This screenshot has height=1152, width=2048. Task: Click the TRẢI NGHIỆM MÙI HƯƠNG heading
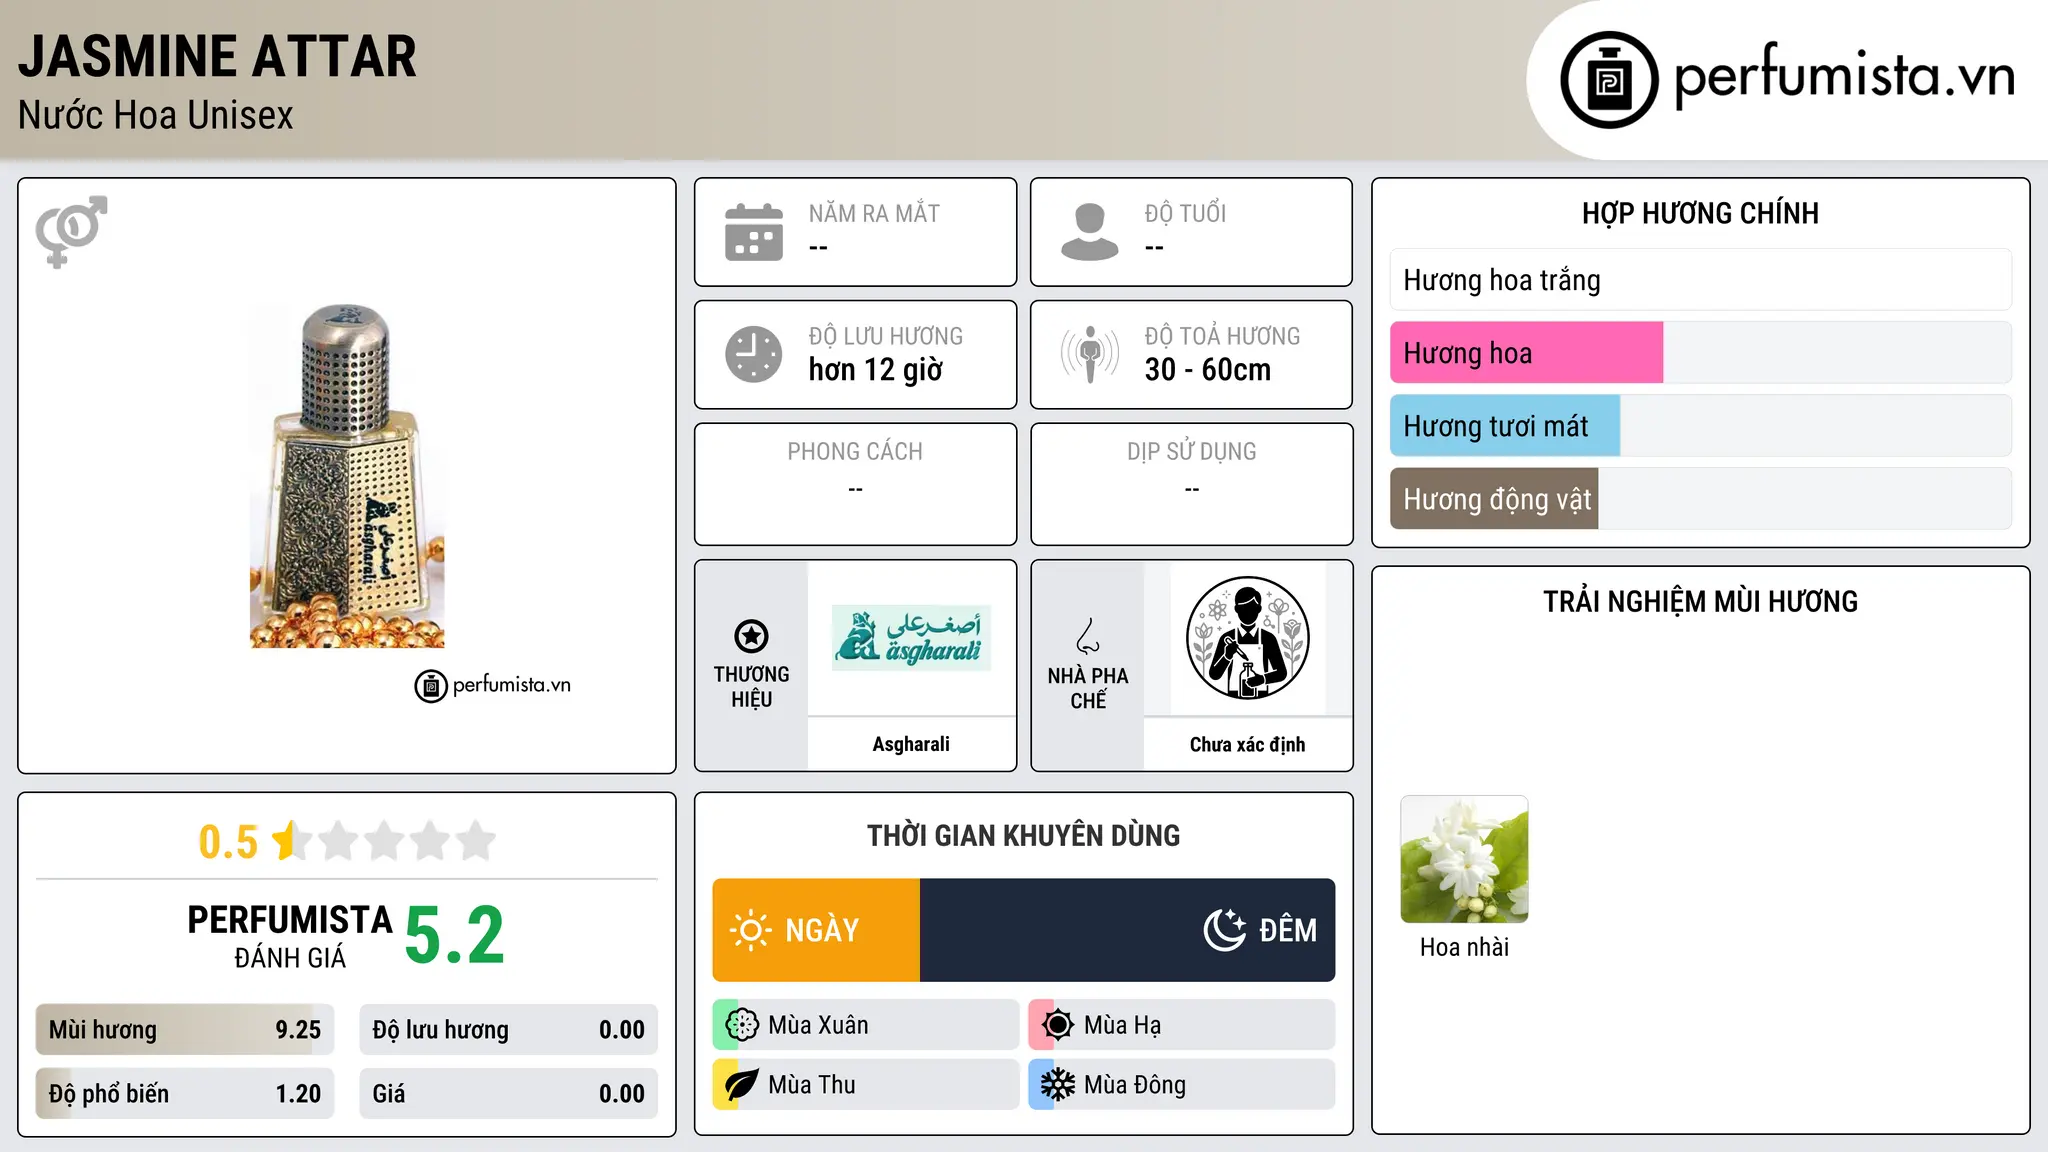click(1700, 601)
